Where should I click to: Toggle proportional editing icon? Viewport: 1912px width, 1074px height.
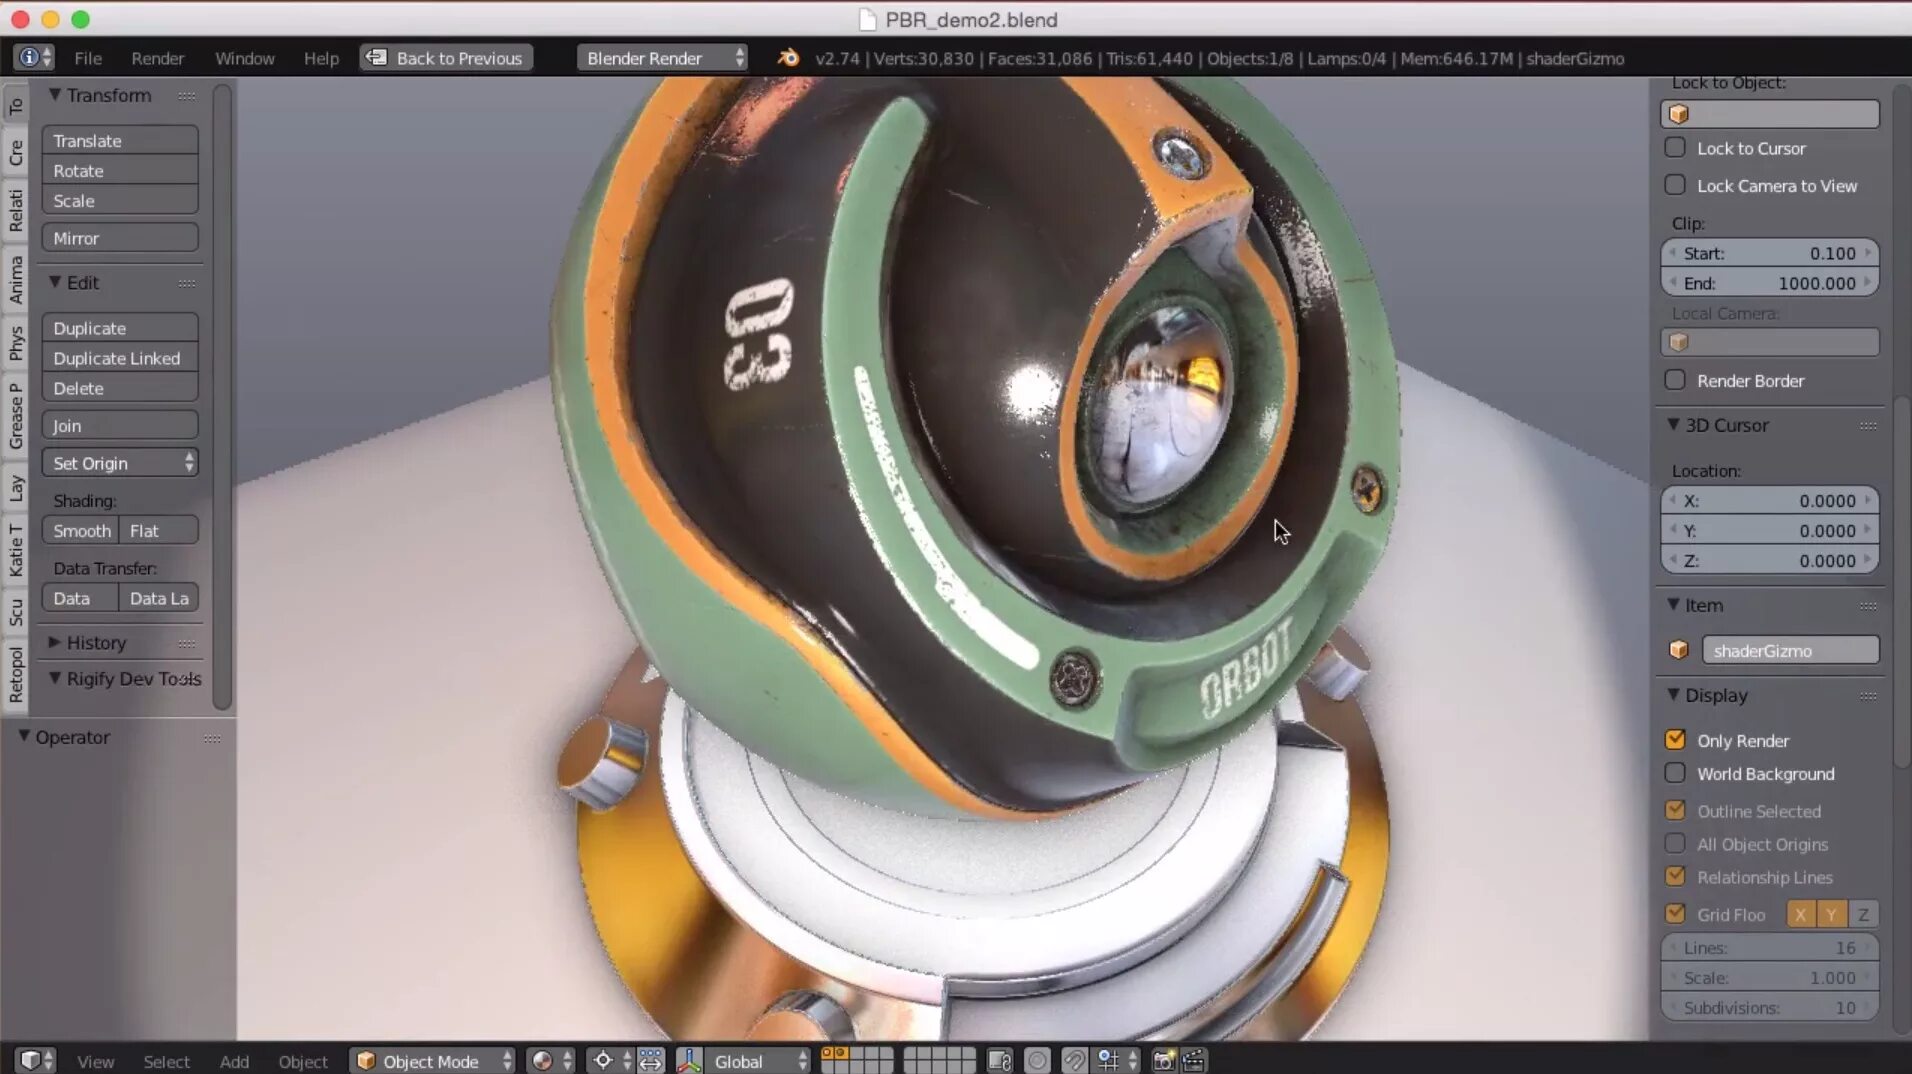(1037, 1060)
